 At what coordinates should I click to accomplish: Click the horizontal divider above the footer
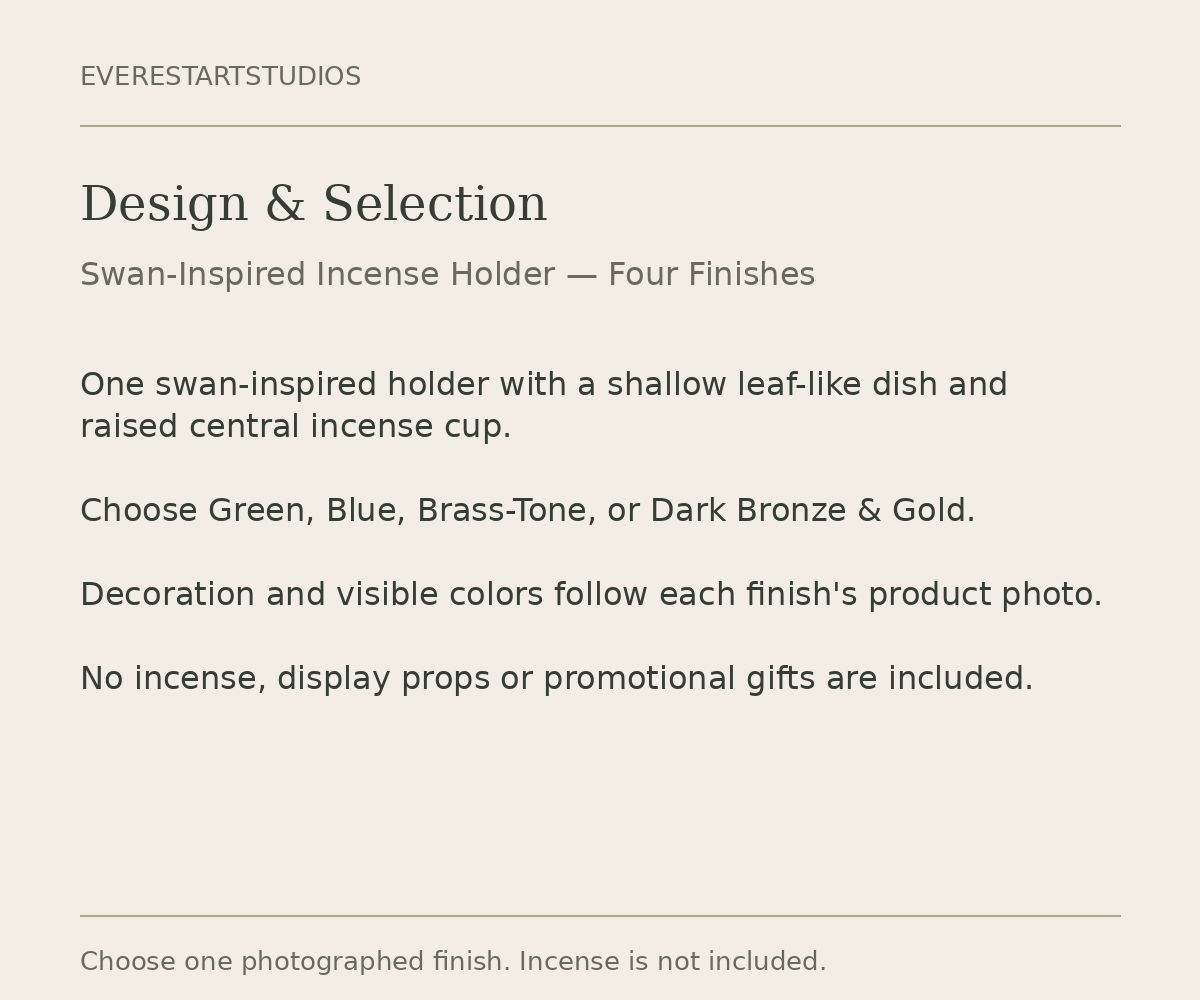600,916
